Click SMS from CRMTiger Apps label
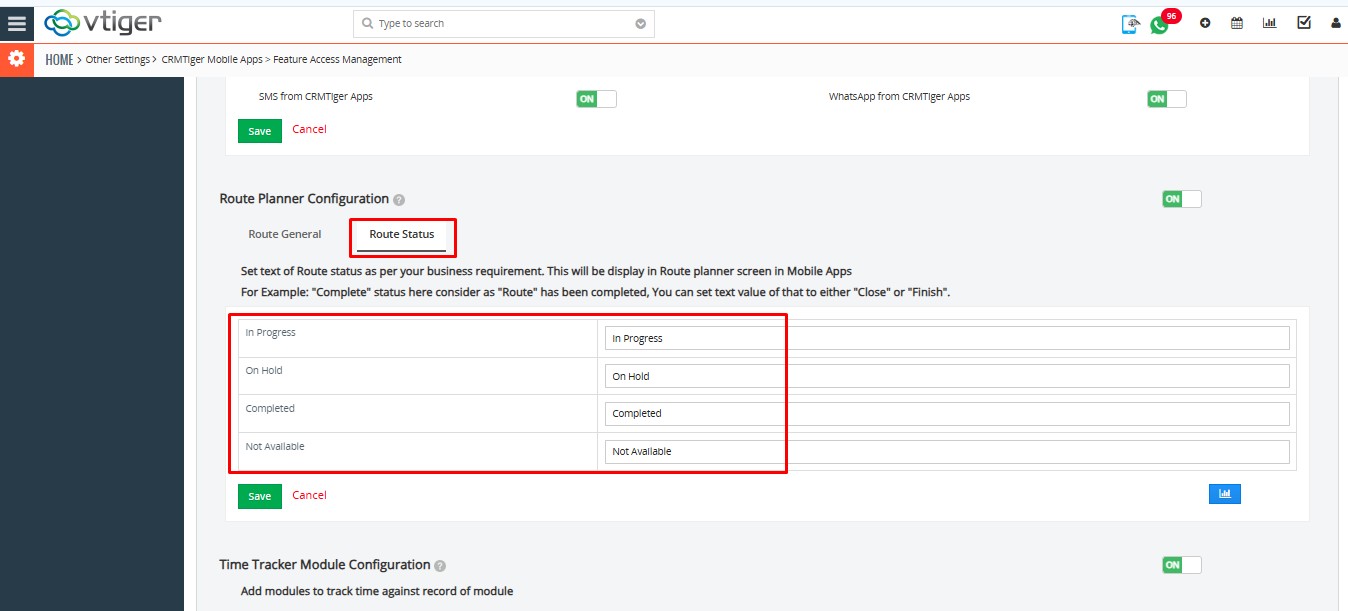 [316, 97]
